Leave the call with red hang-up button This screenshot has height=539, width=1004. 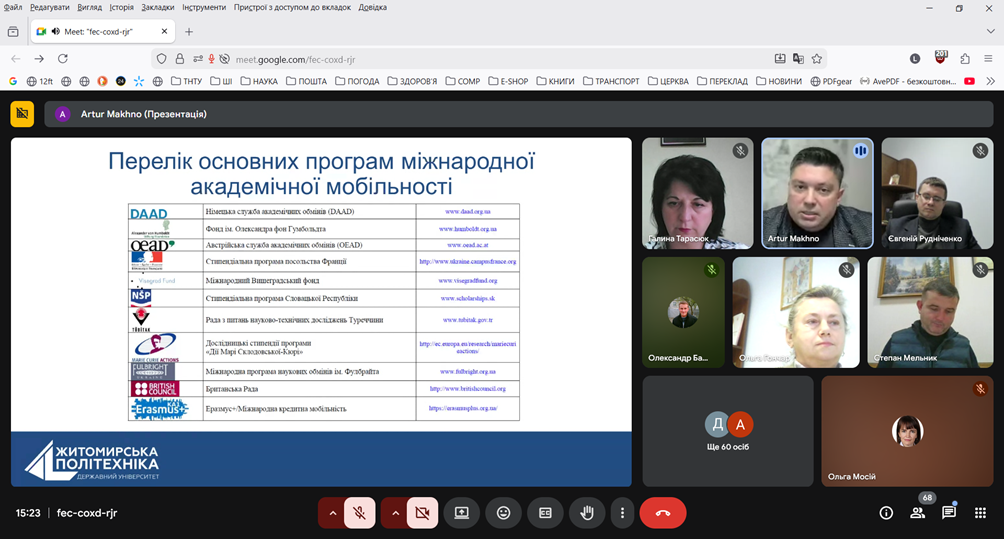click(x=662, y=513)
